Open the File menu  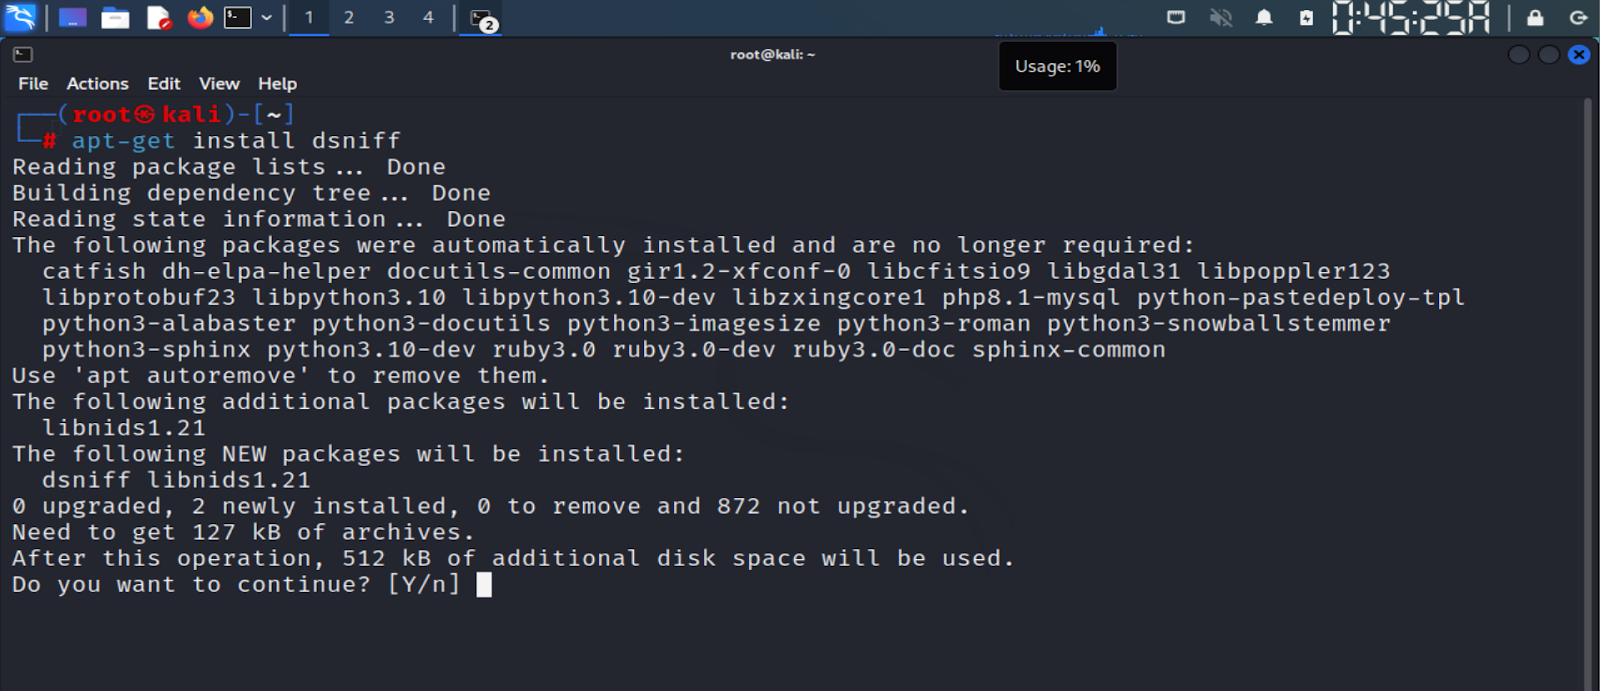[x=33, y=84]
